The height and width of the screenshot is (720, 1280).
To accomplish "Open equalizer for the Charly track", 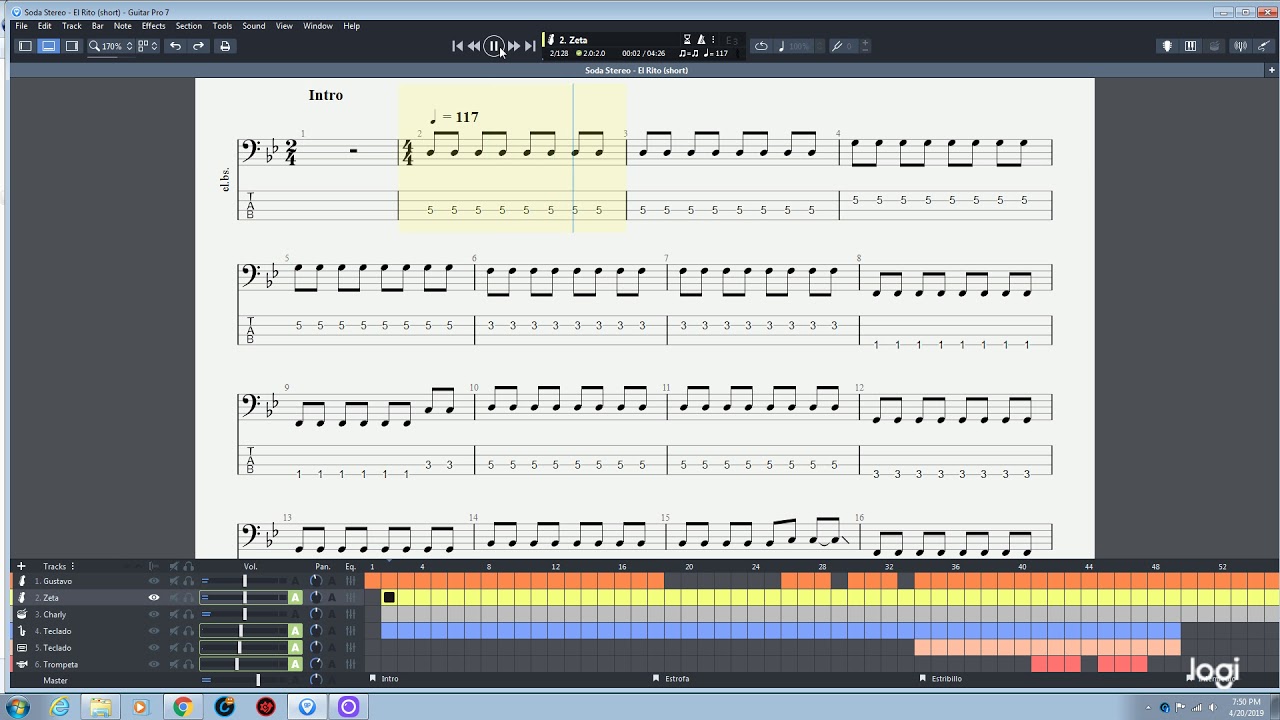I will point(350,614).
